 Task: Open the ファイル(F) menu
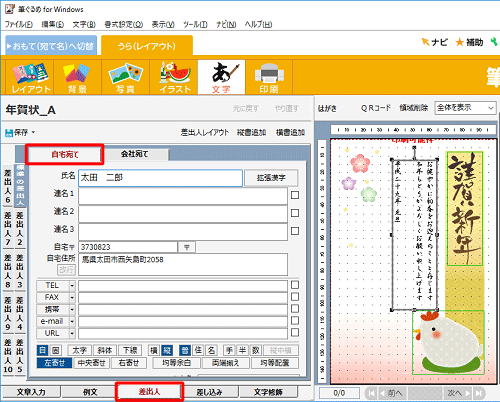tap(19, 24)
